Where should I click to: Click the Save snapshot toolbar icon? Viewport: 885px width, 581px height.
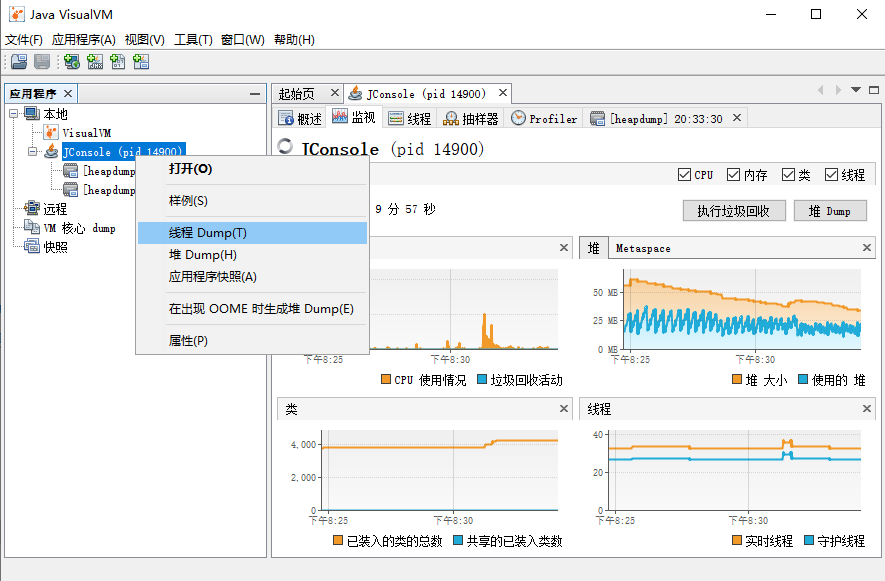pos(42,62)
